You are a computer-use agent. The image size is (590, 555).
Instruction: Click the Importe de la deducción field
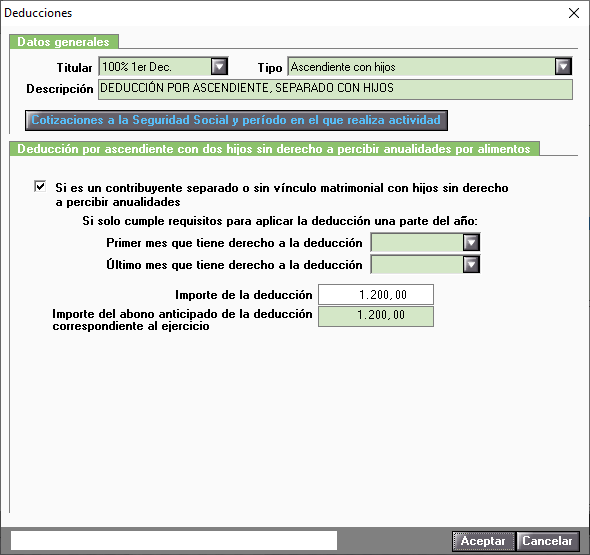376,295
